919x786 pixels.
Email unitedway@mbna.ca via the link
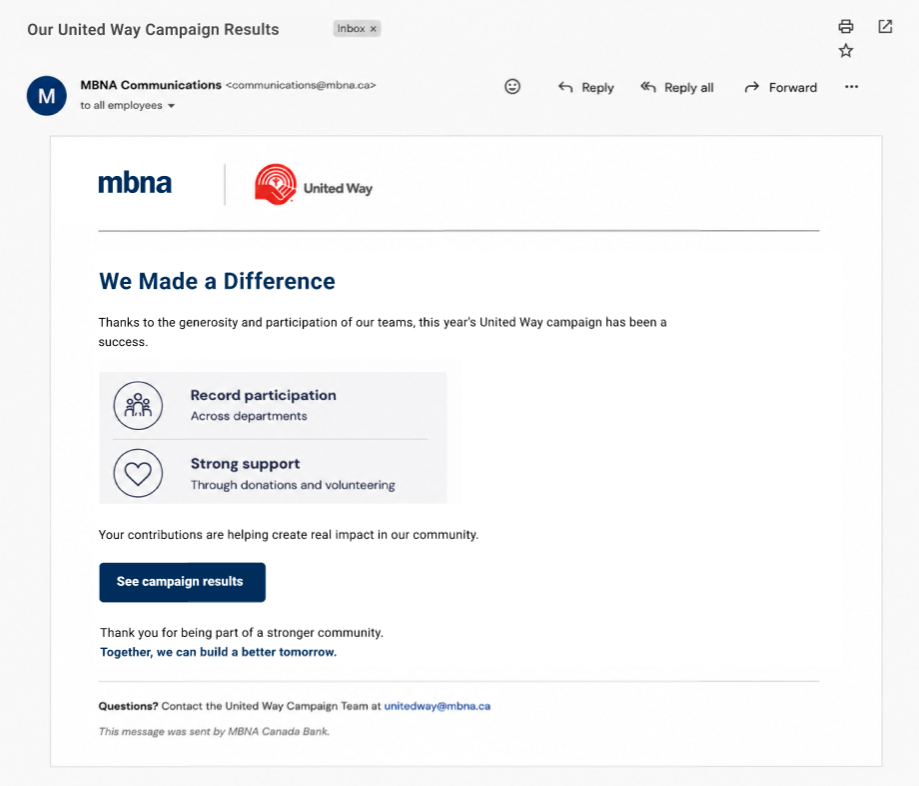(437, 706)
